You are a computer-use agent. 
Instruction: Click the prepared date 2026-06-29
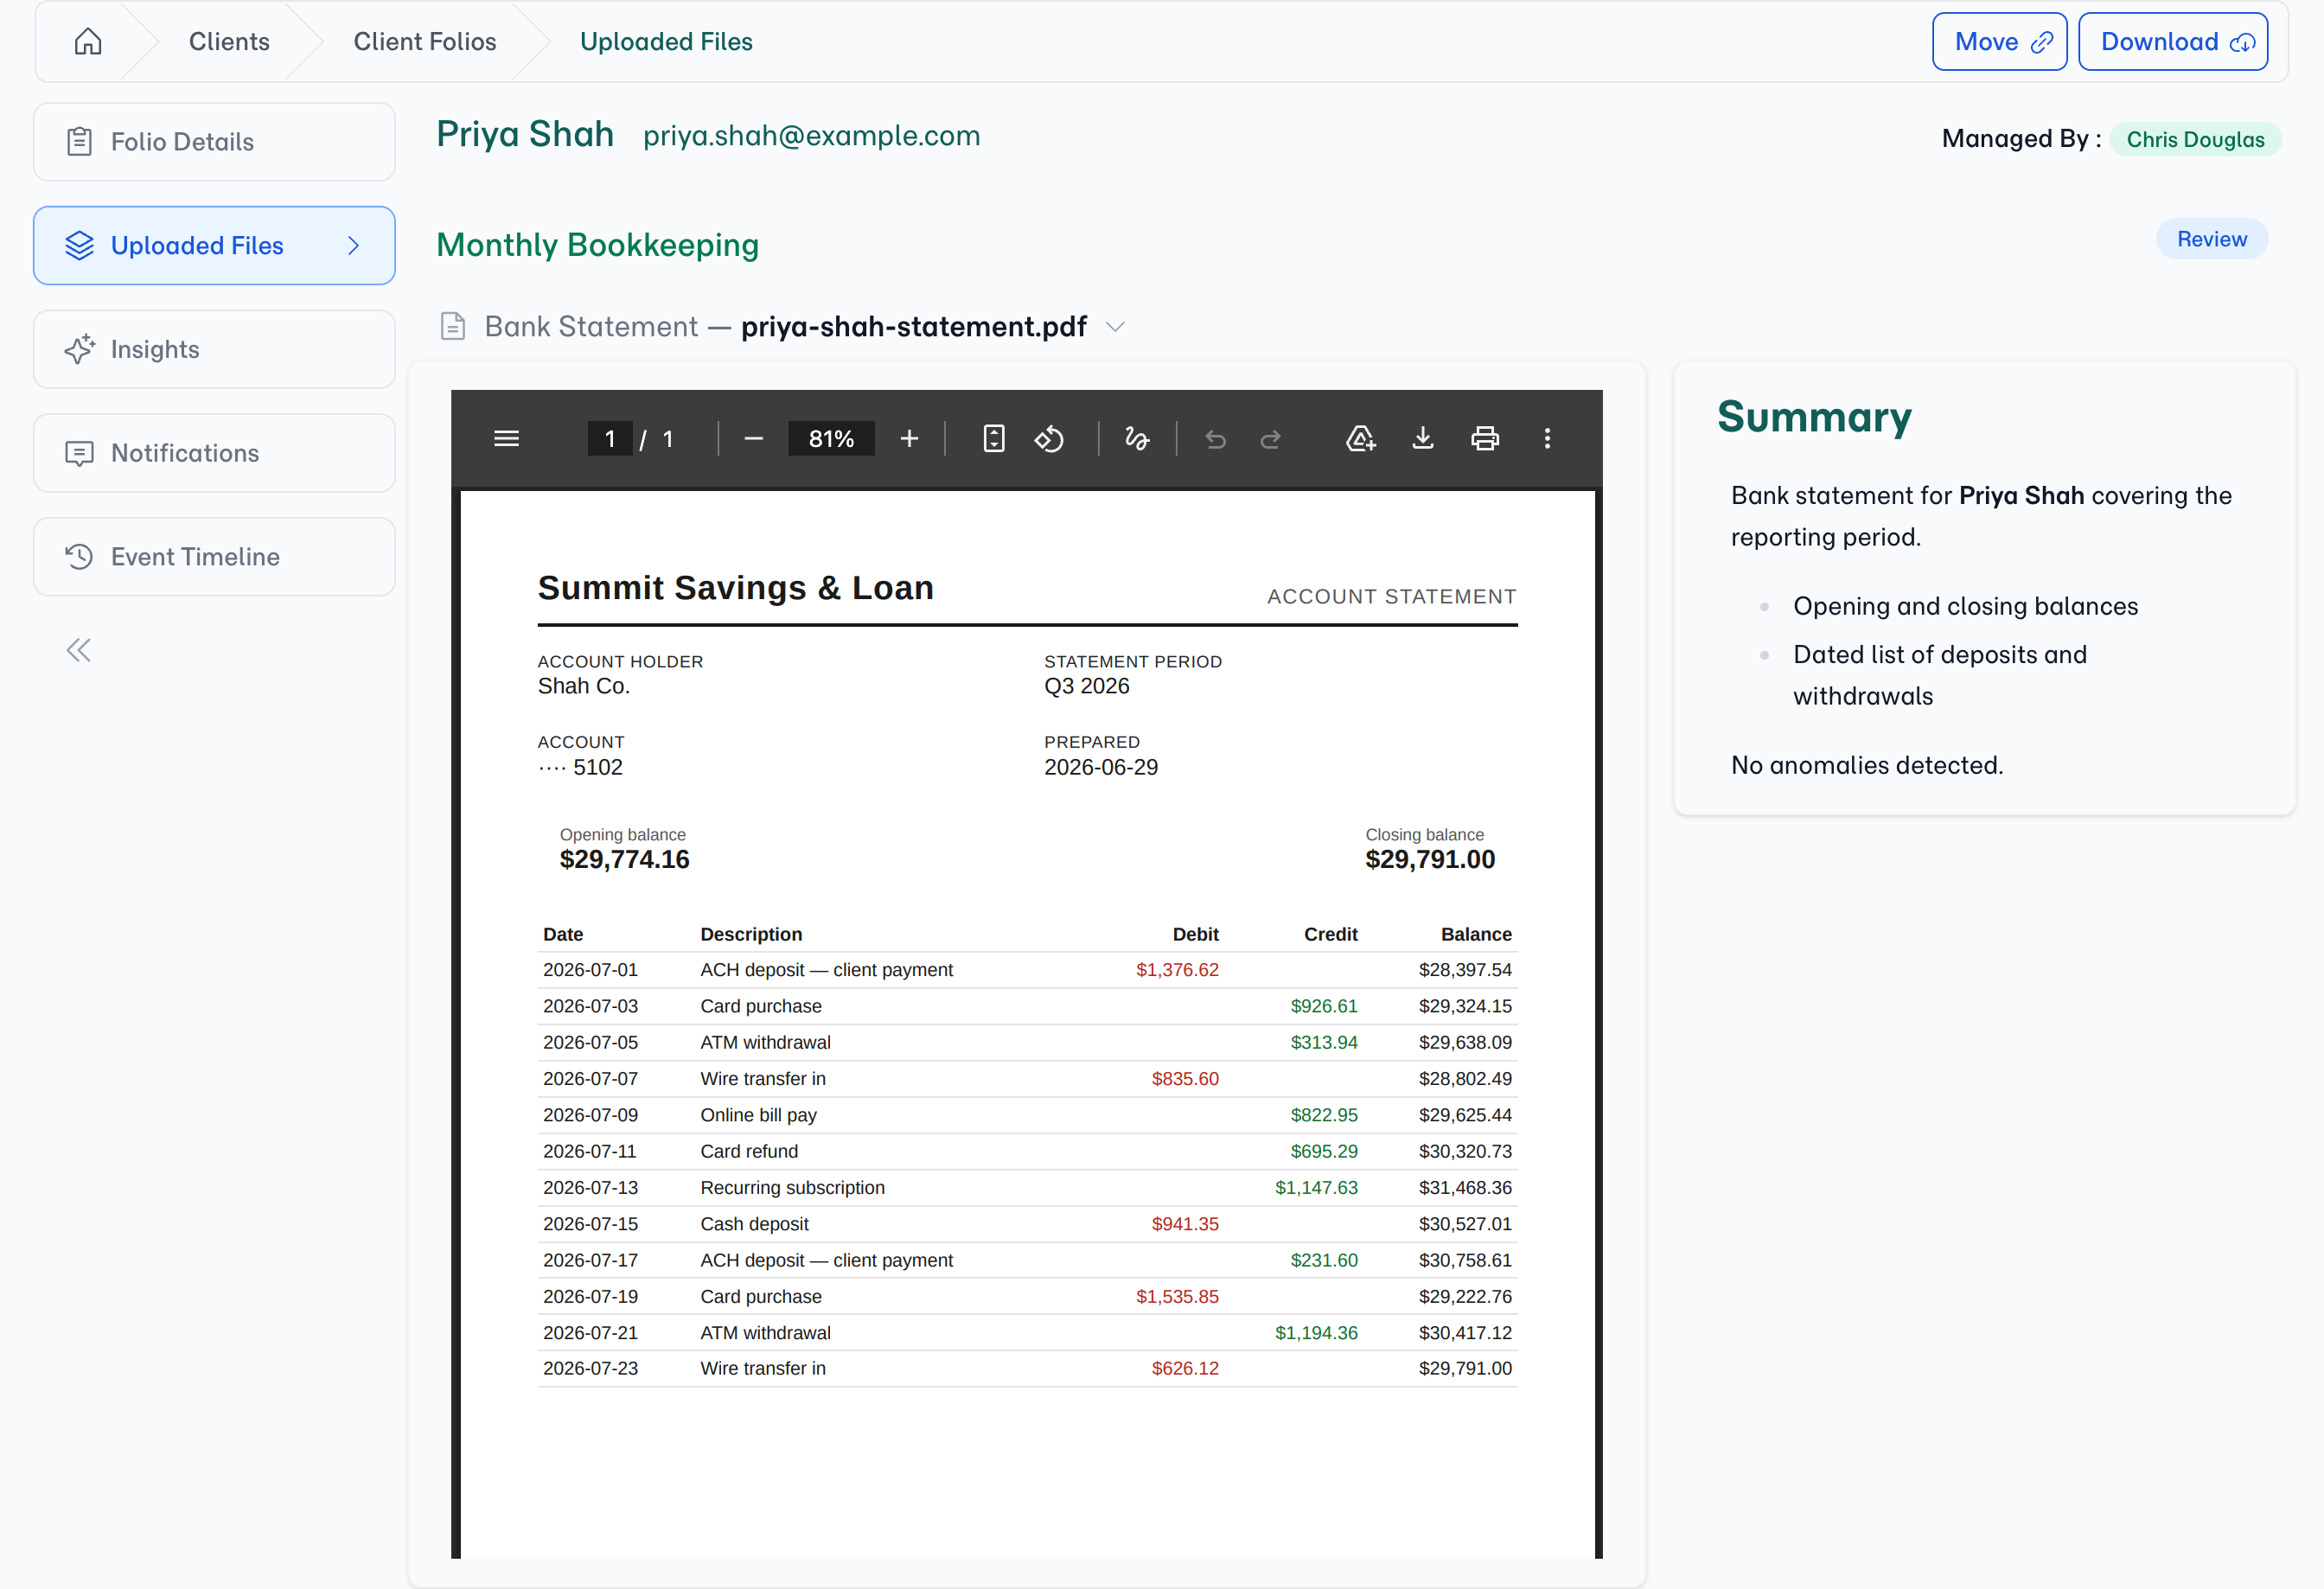tap(1100, 767)
